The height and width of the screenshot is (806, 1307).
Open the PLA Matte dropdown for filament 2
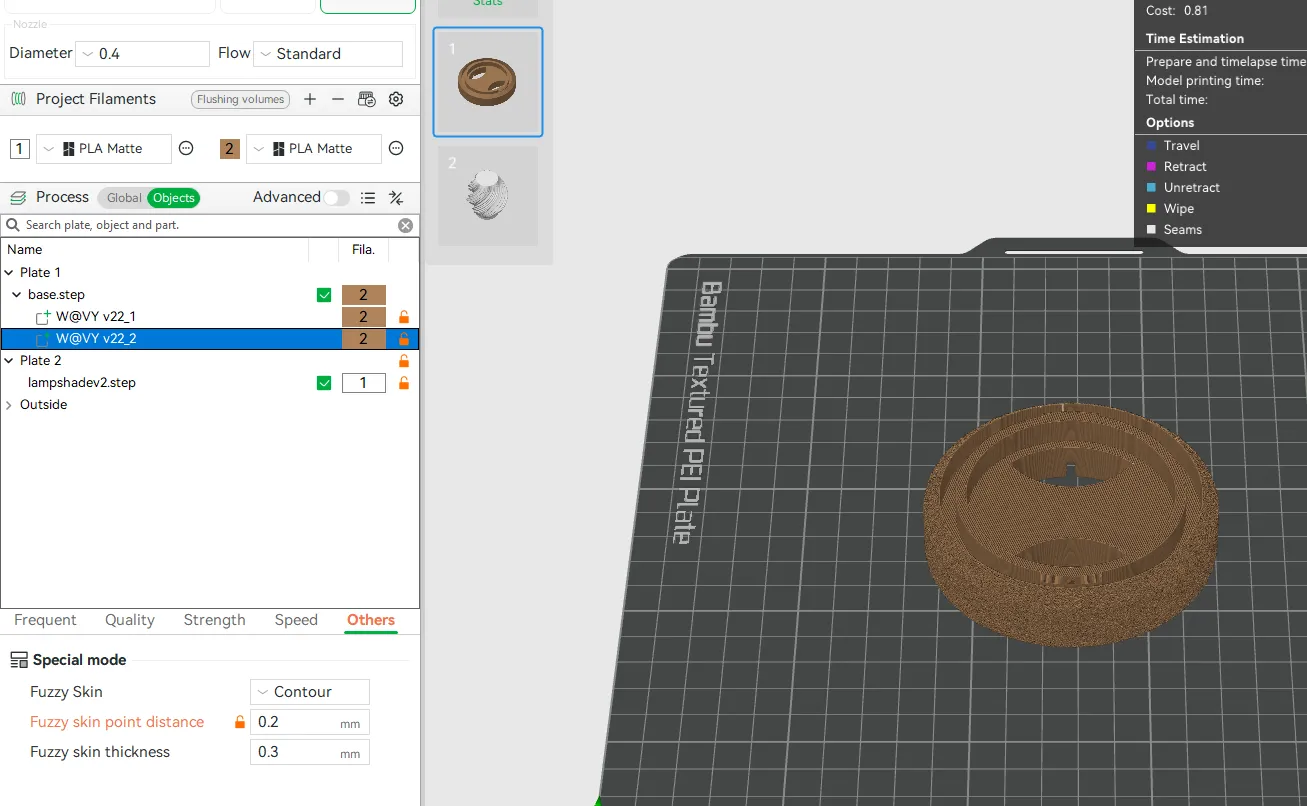pos(314,149)
